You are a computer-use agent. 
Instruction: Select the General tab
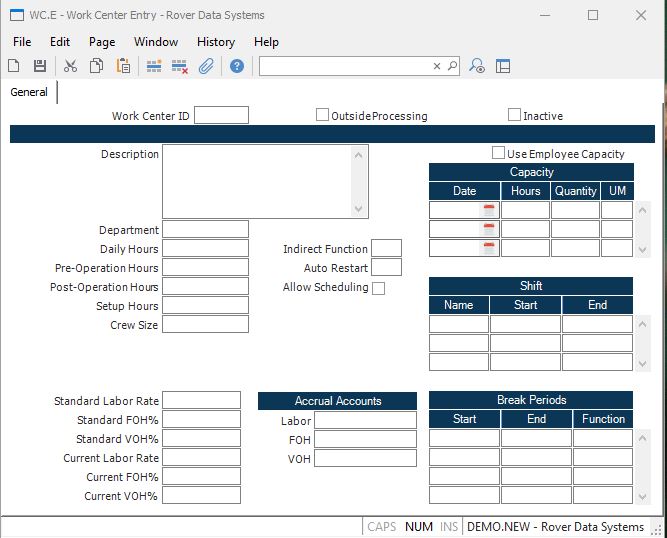point(29,92)
